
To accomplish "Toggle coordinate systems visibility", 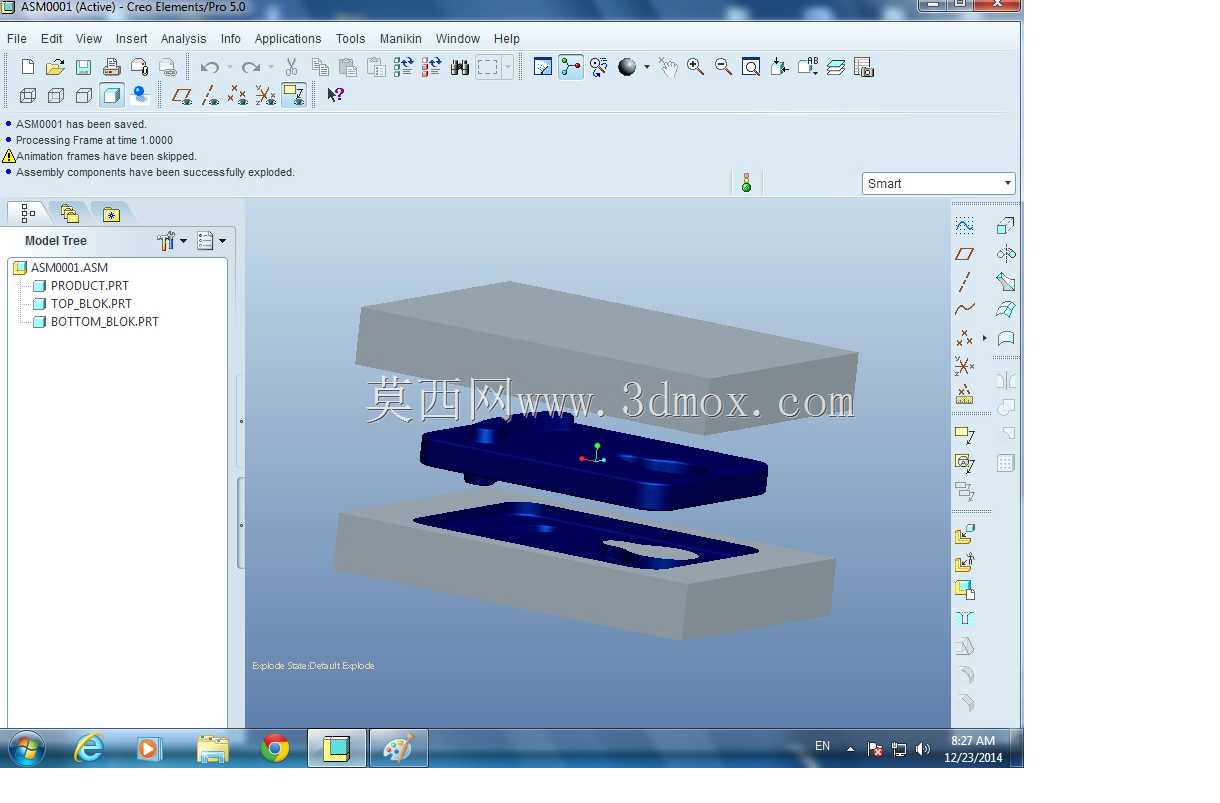I will (x=266, y=95).
